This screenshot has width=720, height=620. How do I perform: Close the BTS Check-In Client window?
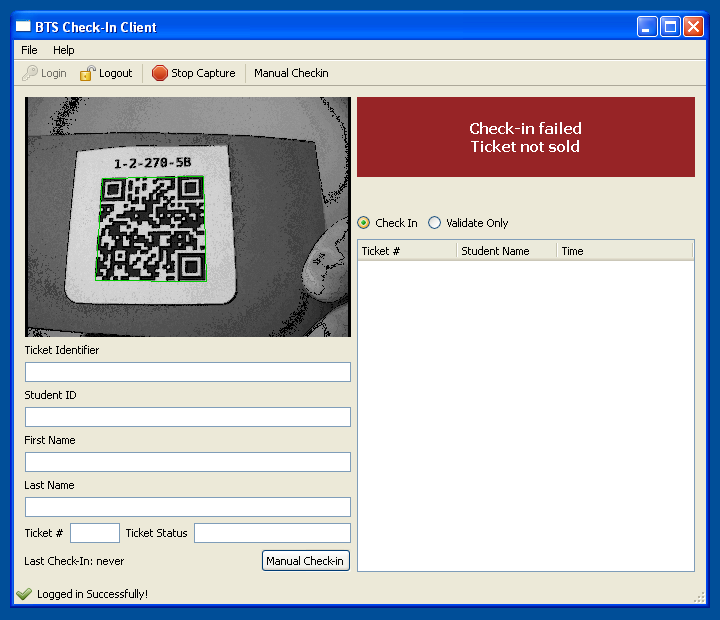[693, 27]
